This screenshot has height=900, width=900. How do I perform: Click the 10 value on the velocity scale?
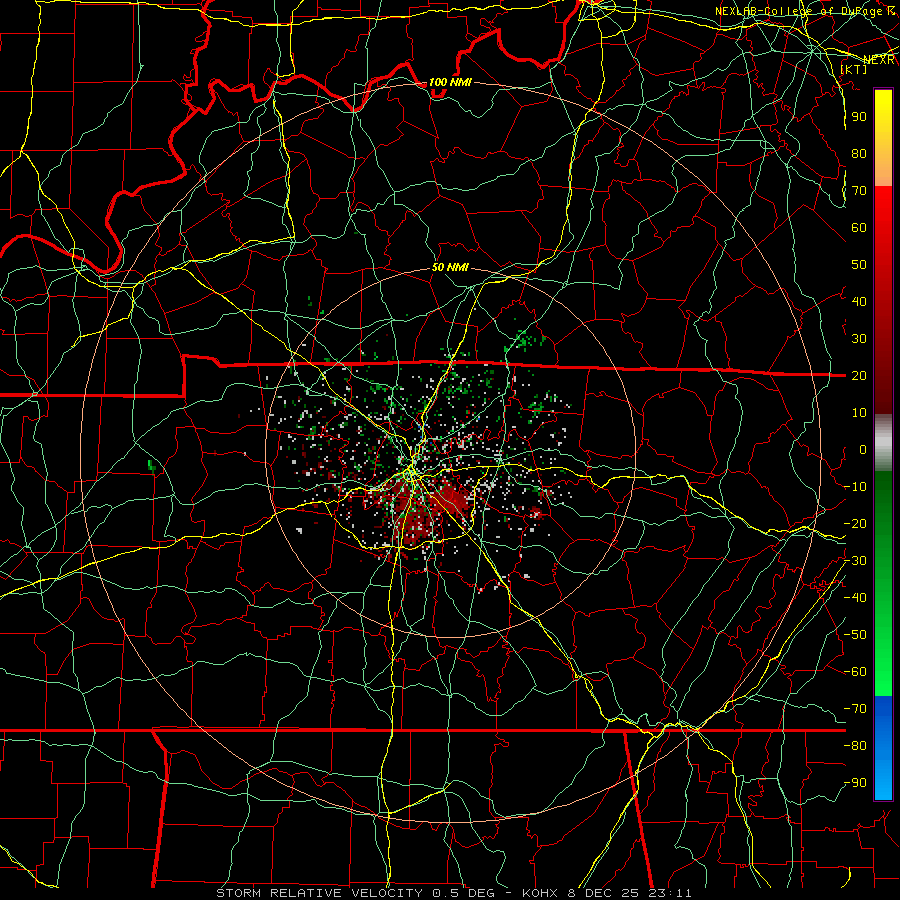click(859, 413)
